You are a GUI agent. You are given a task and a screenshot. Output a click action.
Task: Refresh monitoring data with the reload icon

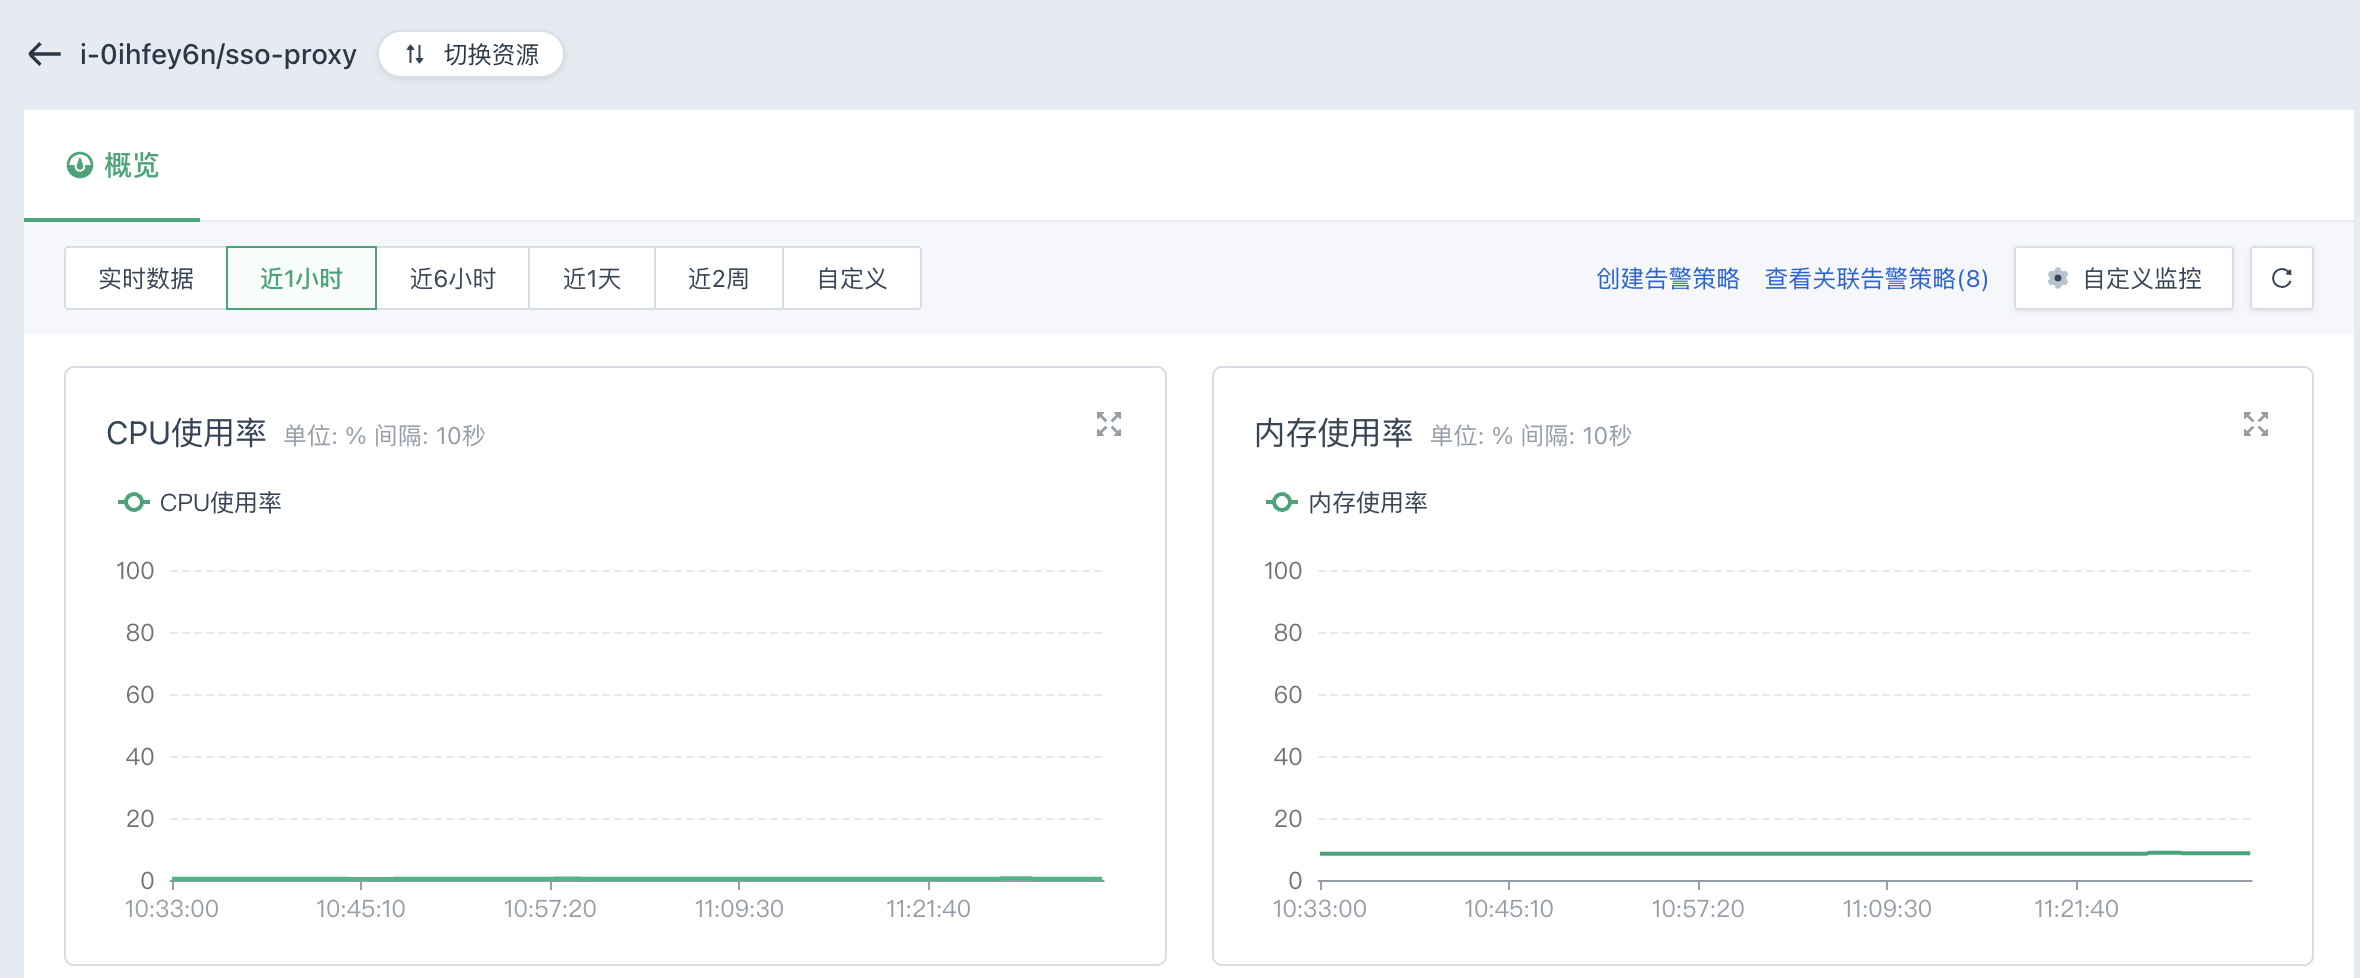(x=2282, y=278)
